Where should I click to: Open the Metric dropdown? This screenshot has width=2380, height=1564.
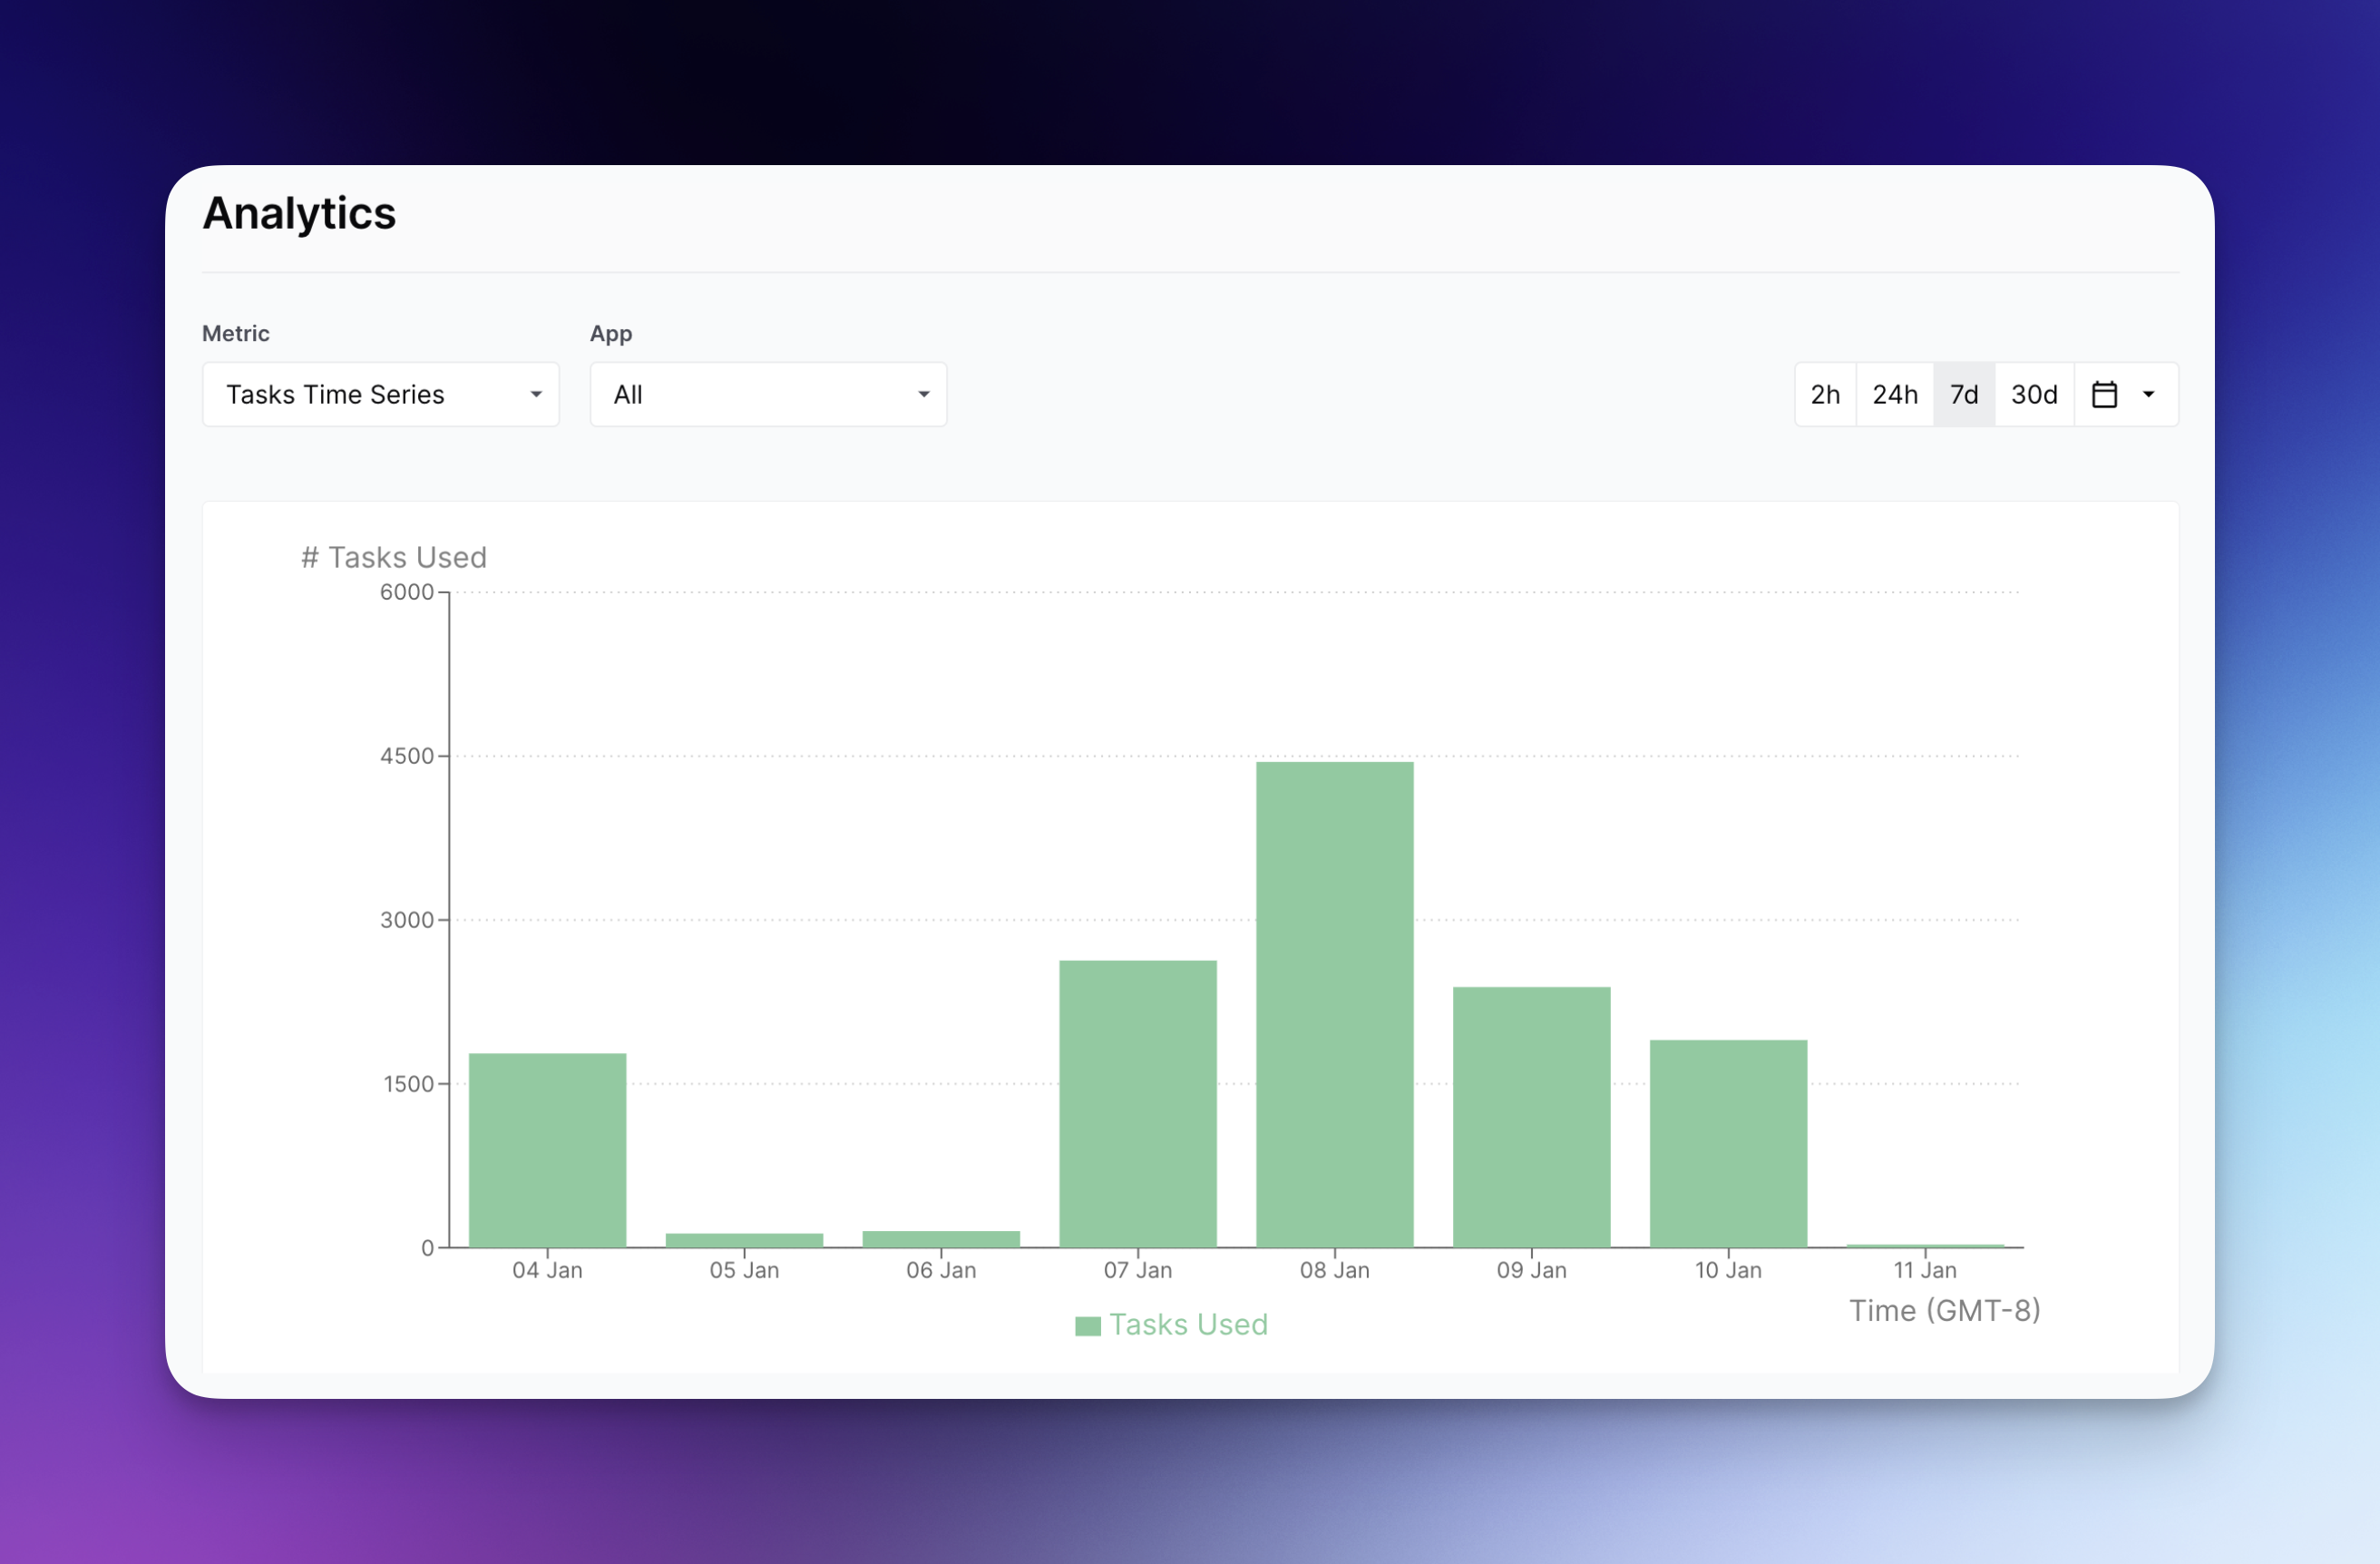click(x=380, y=394)
